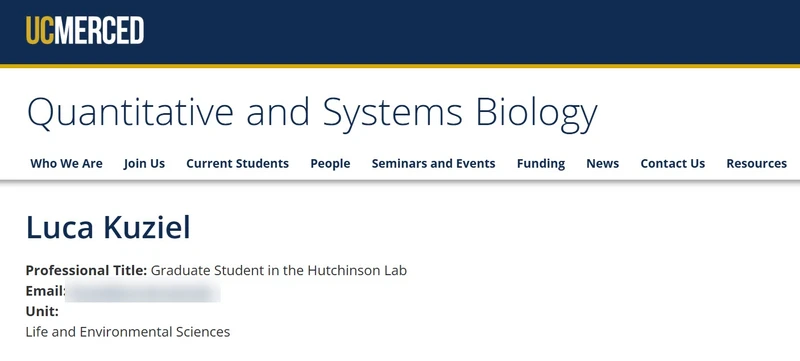800x361 pixels.
Task: Open the Join Us menu
Action: pos(144,164)
